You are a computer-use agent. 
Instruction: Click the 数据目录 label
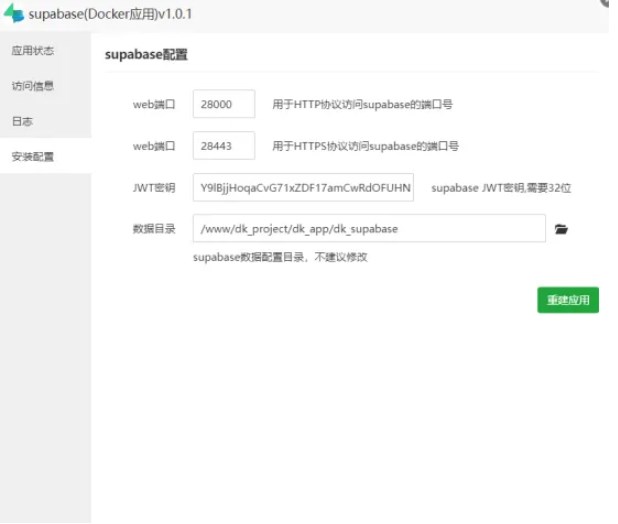[x=154, y=229]
